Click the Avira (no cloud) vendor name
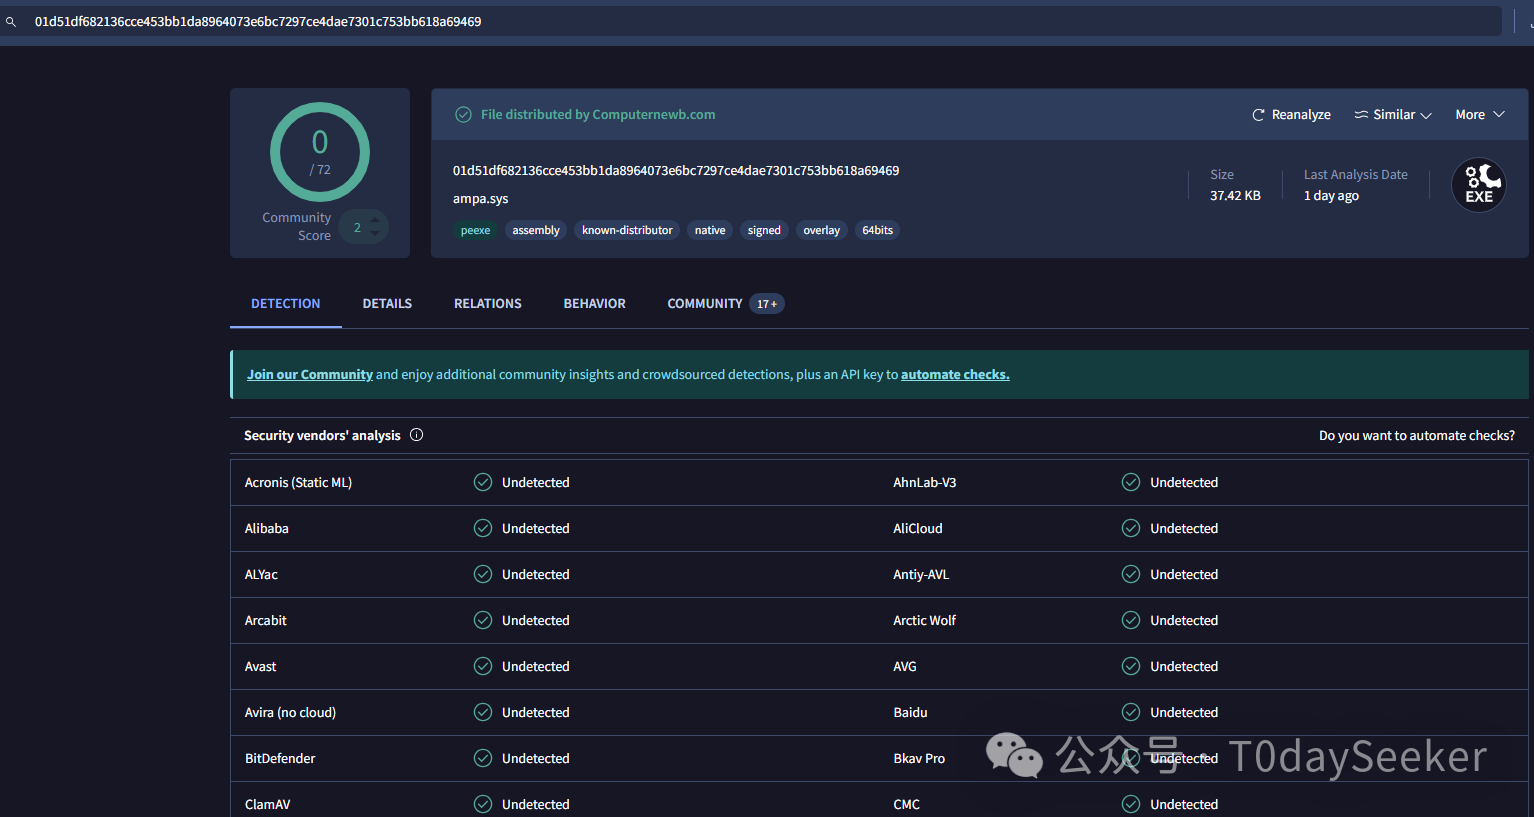The image size is (1534, 817). (290, 712)
